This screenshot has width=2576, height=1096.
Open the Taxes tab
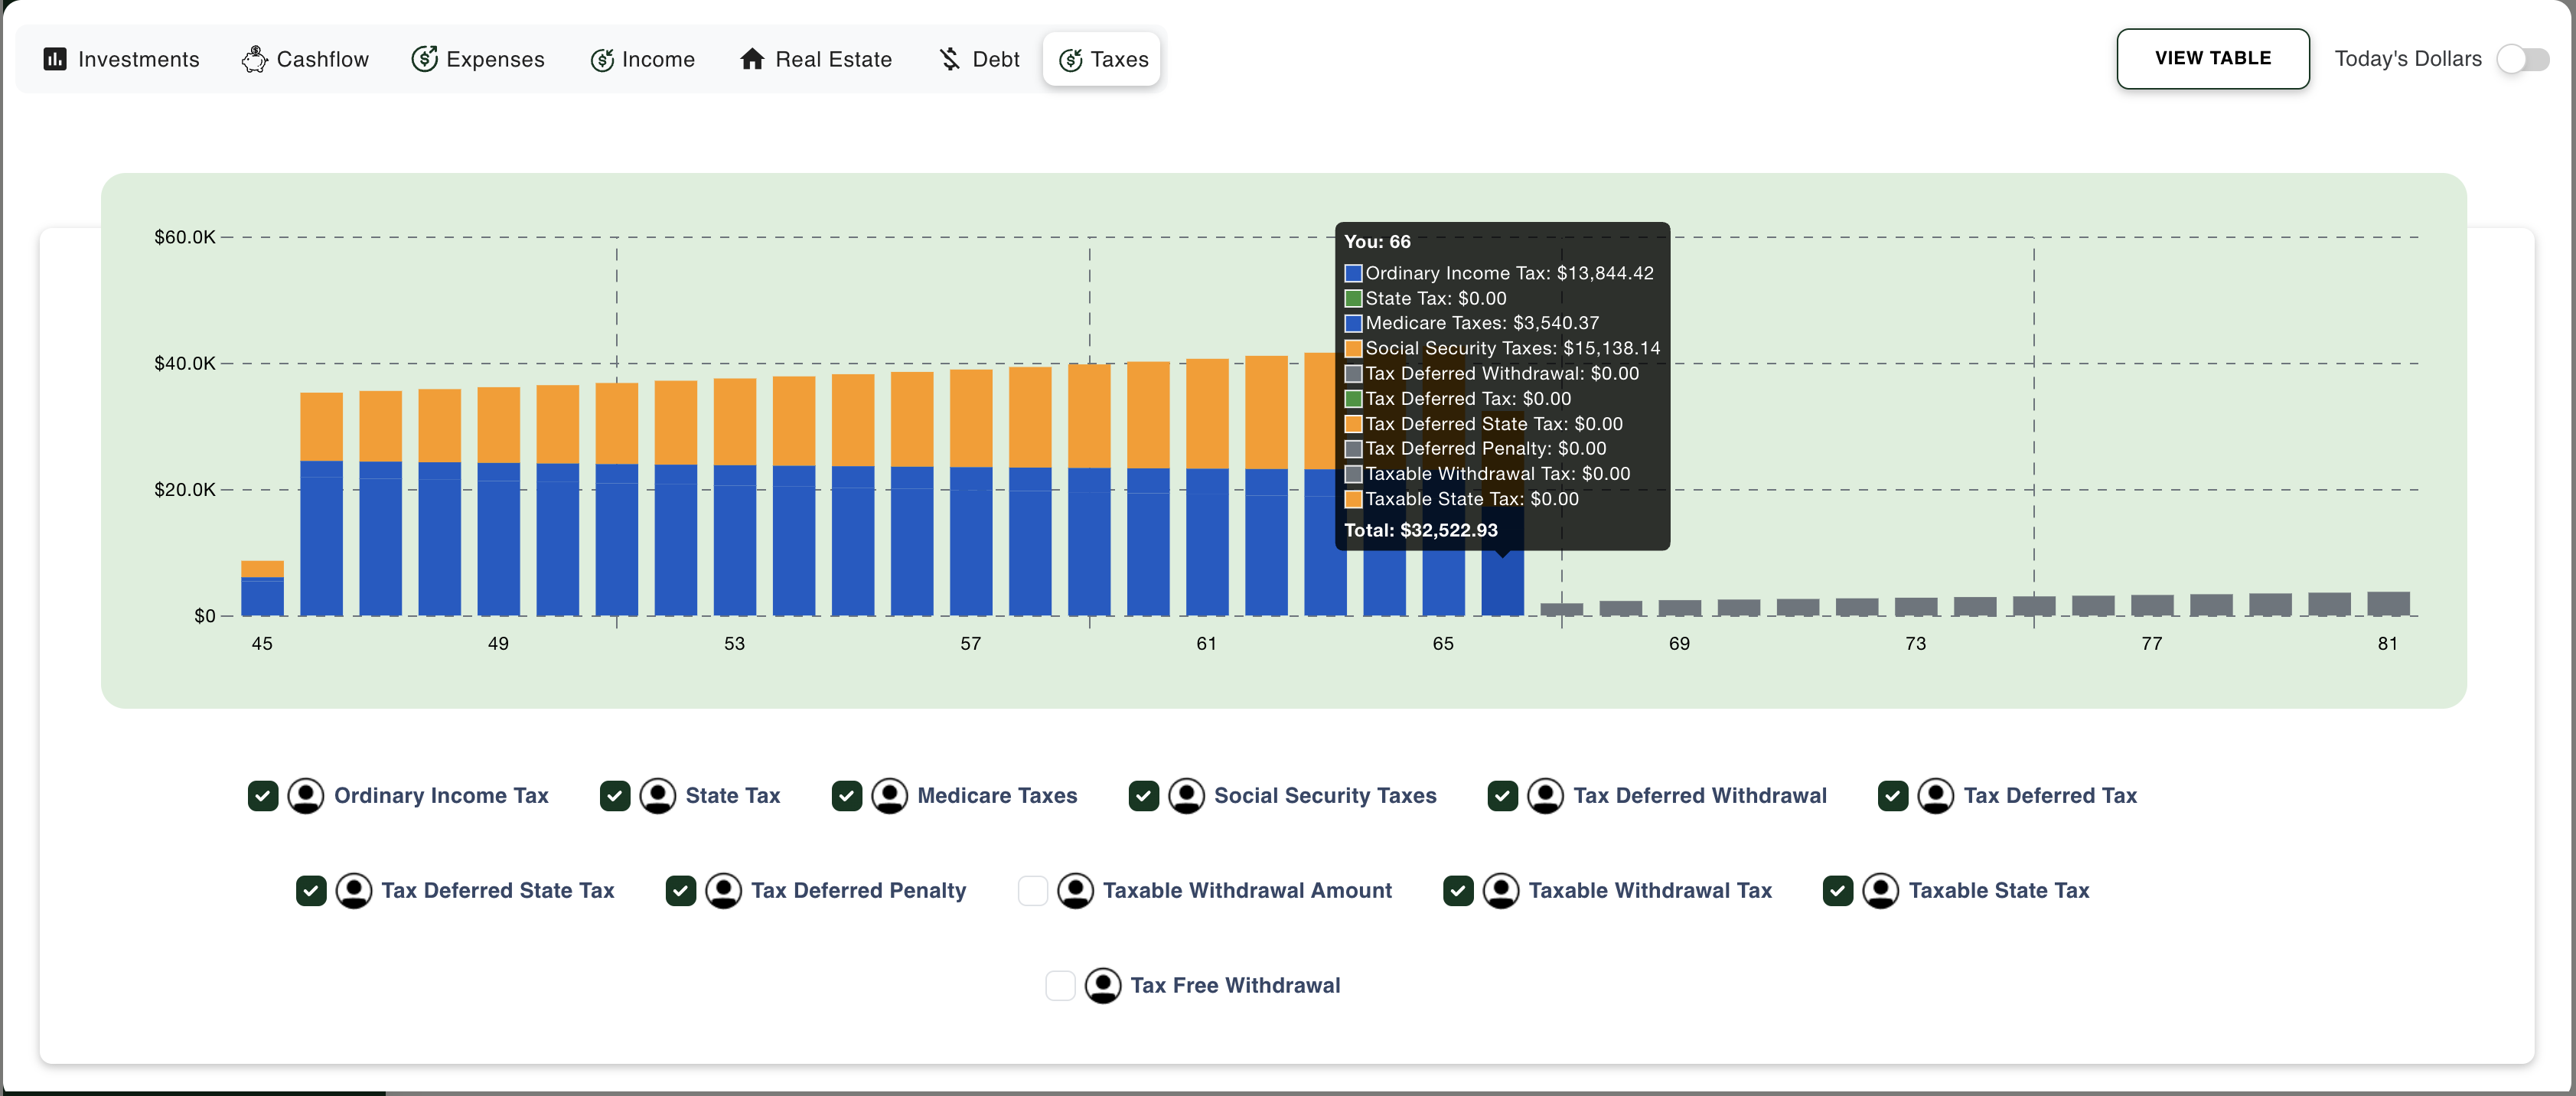coord(1103,59)
